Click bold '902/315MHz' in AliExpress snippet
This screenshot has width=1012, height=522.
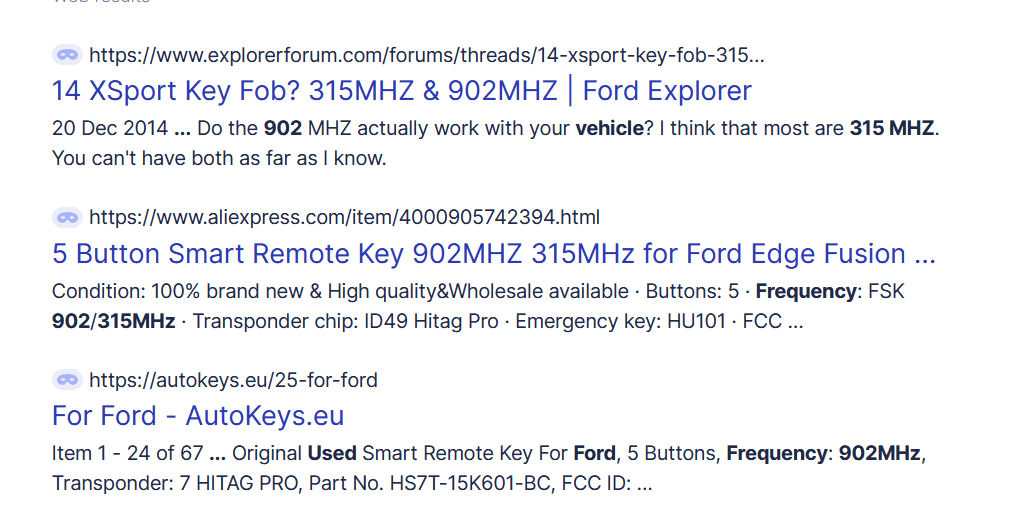[113, 321]
